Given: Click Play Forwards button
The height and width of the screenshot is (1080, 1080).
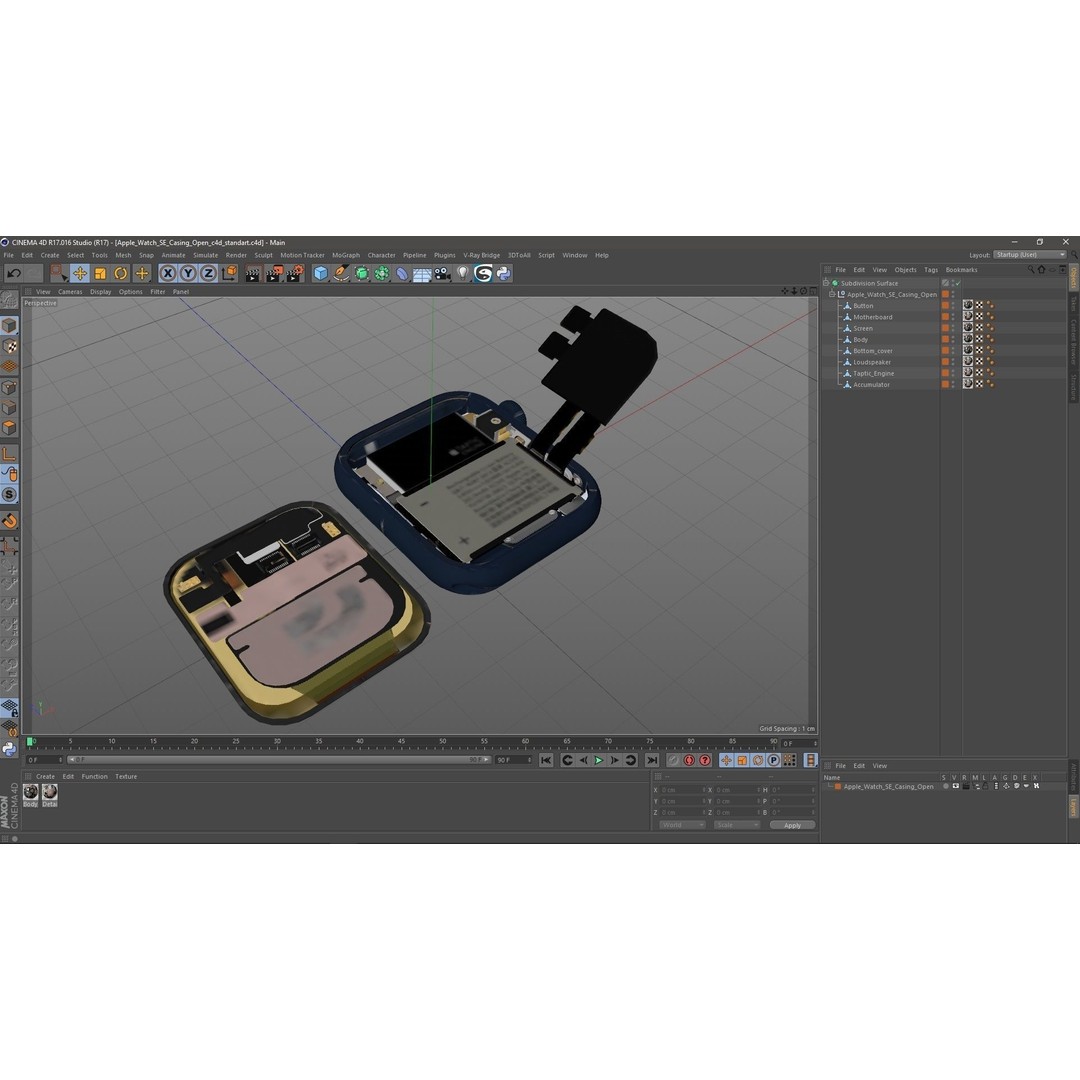Looking at the screenshot, I should click(599, 760).
